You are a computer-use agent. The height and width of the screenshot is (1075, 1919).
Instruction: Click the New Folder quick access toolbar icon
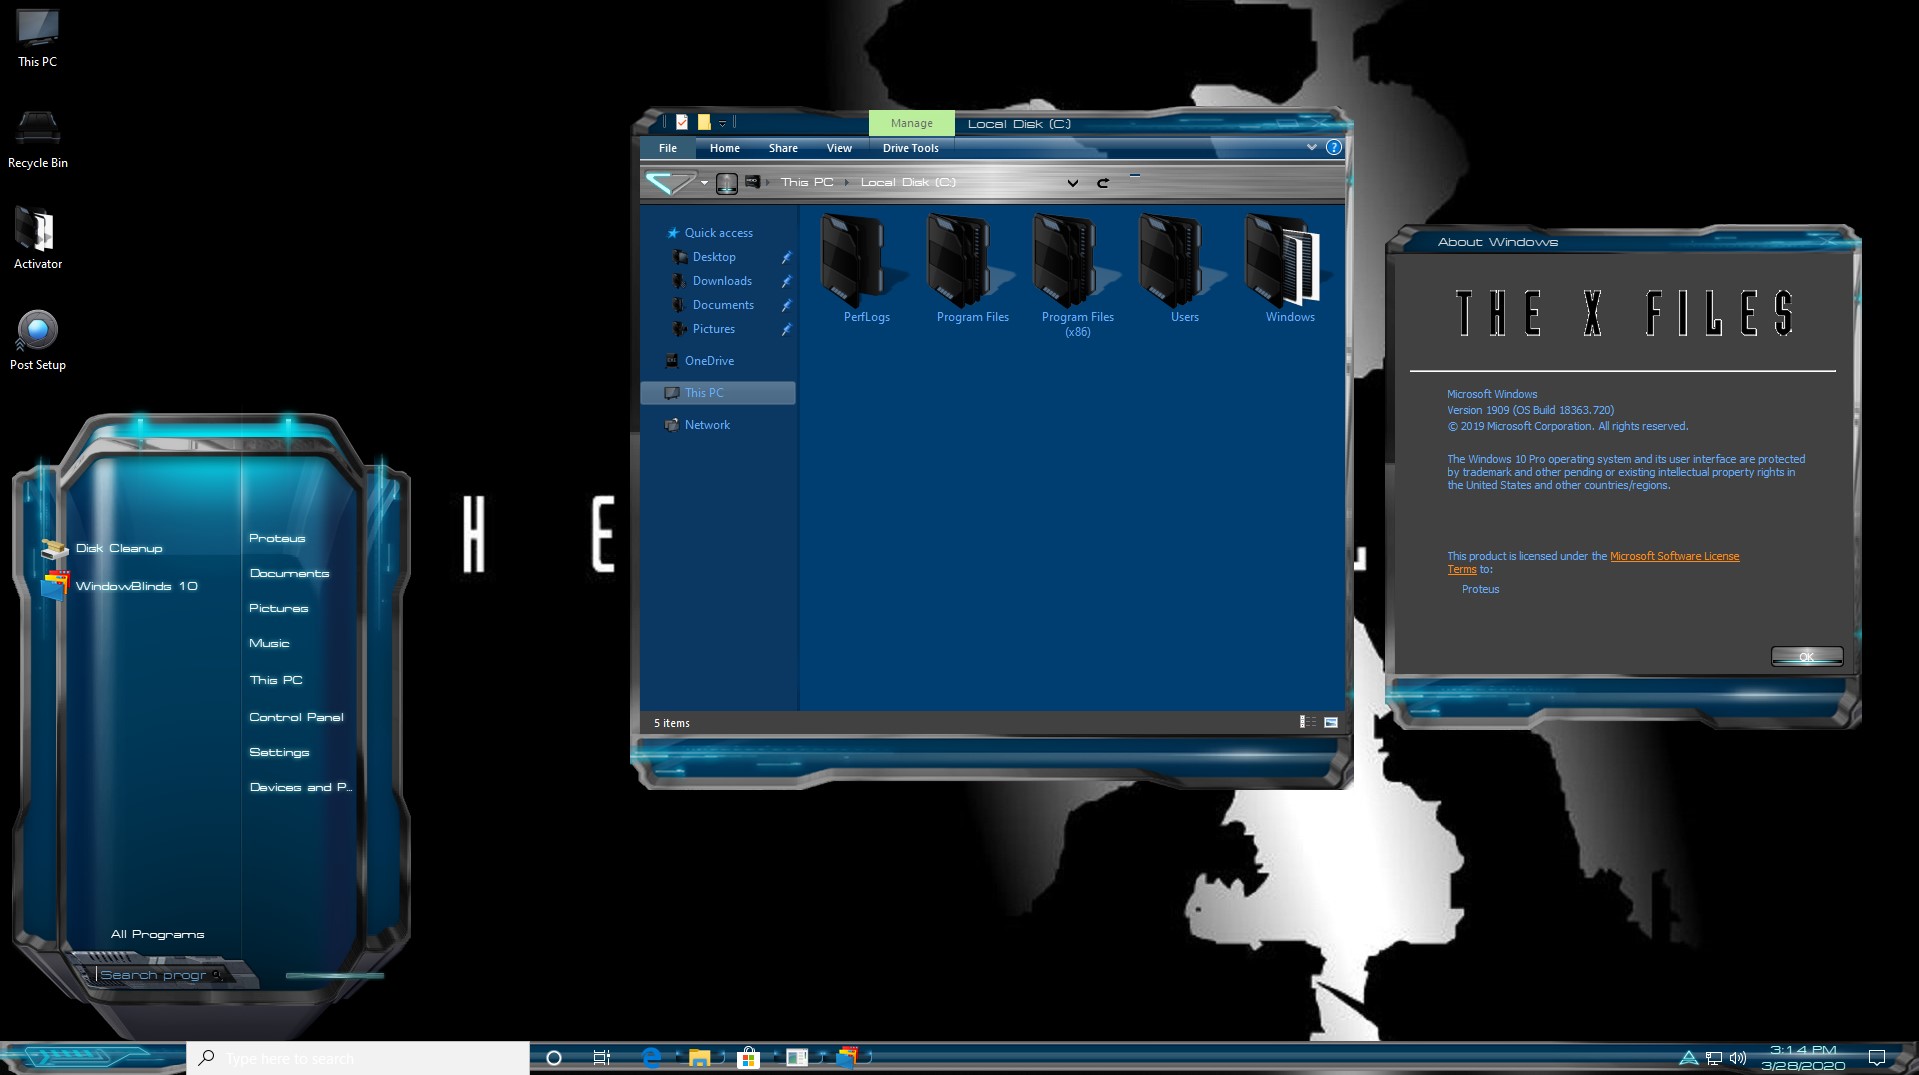[704, 122]
